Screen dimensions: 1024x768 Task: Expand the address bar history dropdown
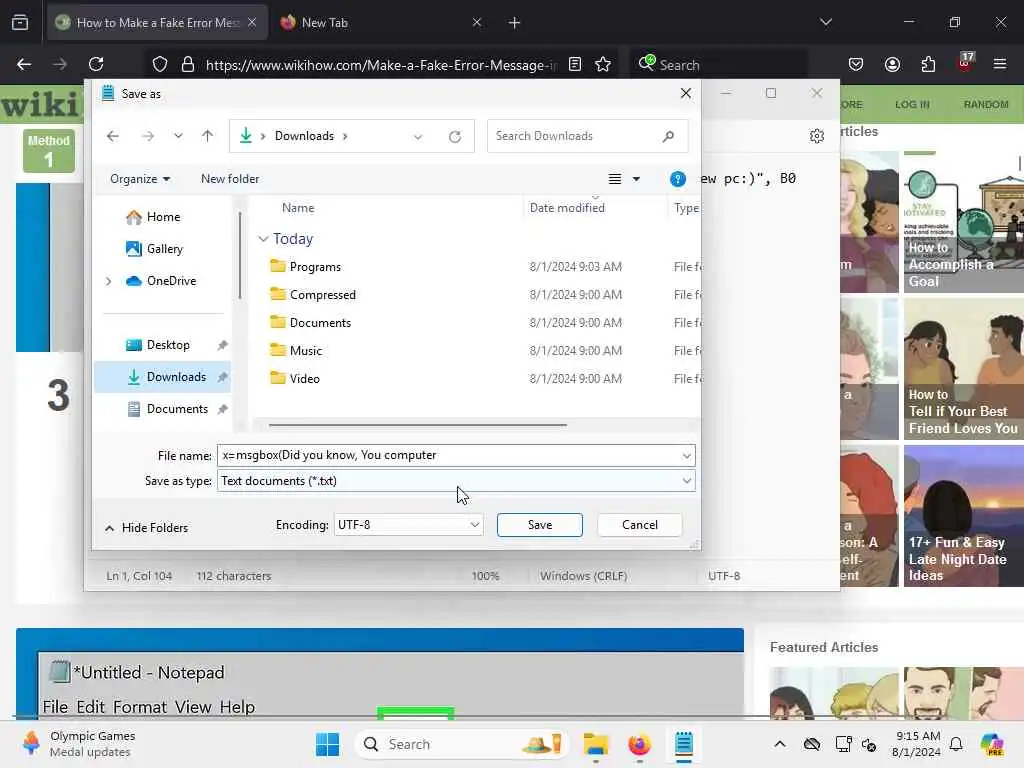tap(418, 136)
